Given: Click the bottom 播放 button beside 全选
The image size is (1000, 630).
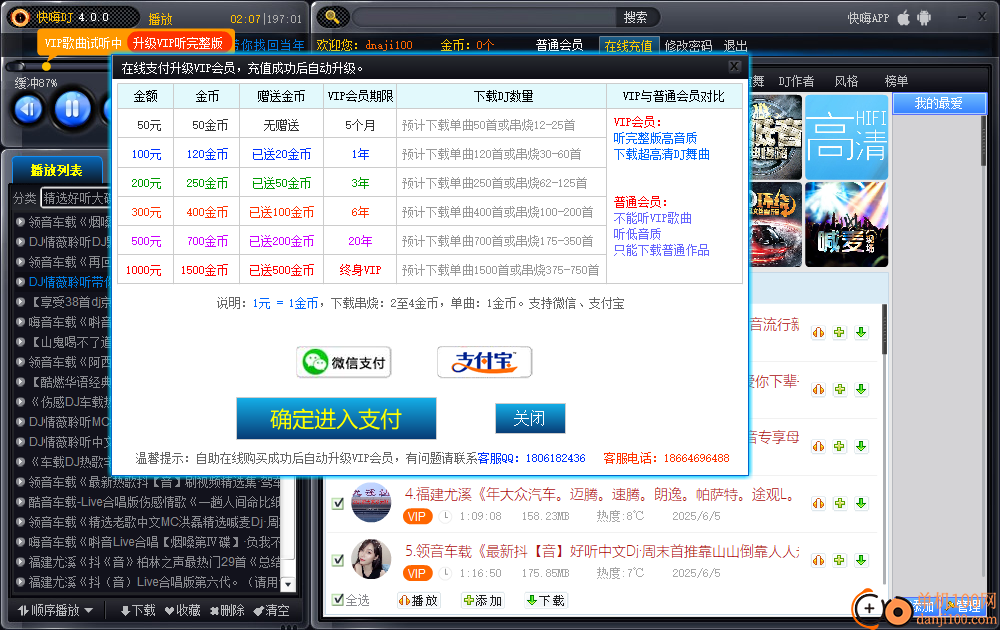Looking at the screenshot, I should coord(418,600).
